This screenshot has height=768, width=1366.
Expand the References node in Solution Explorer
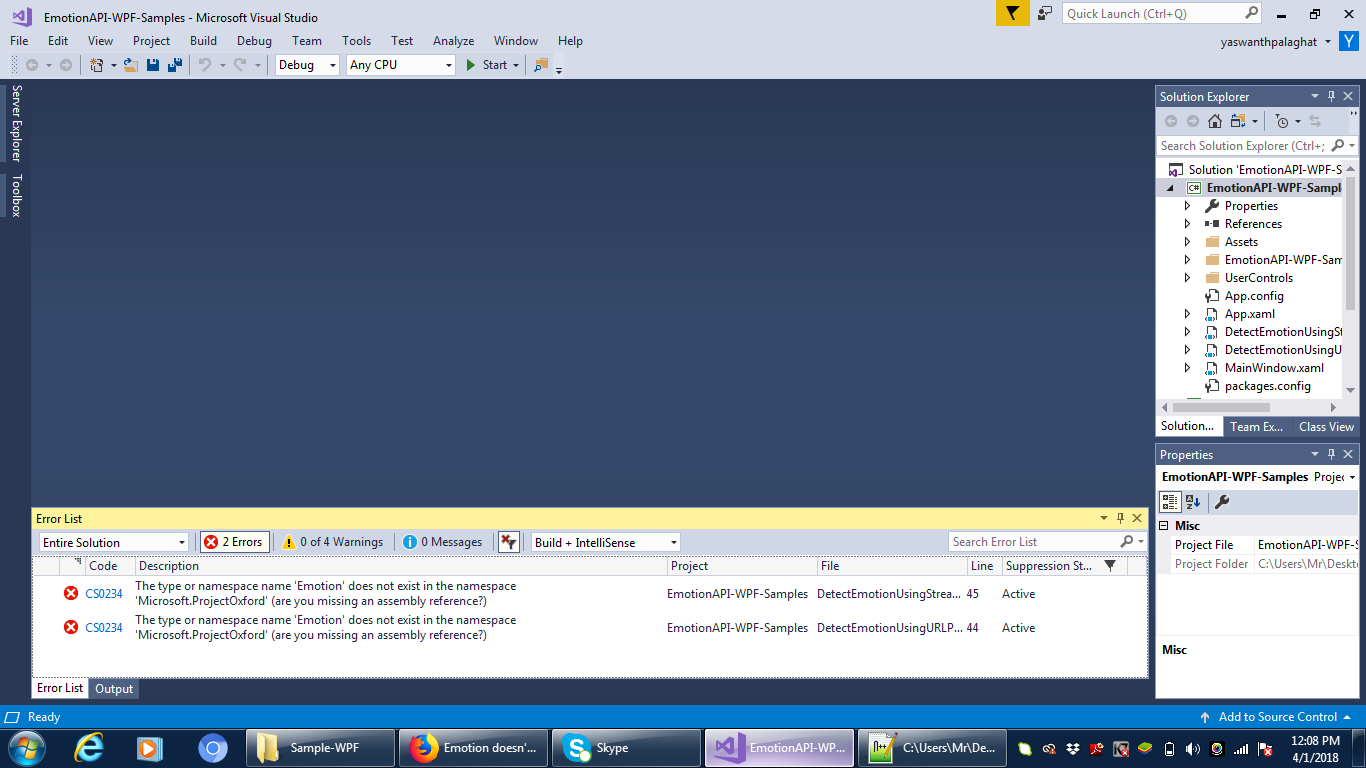point(1188,223)
